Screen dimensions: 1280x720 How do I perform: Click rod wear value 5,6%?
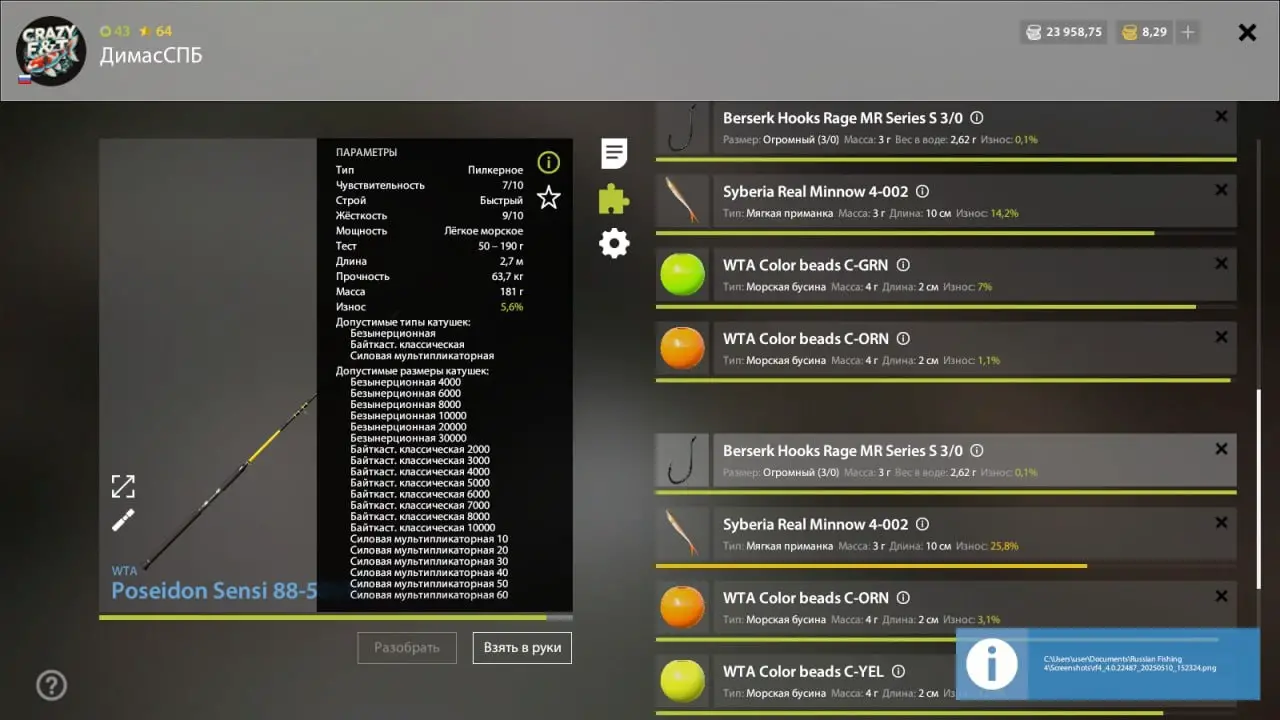pos(512,307)
